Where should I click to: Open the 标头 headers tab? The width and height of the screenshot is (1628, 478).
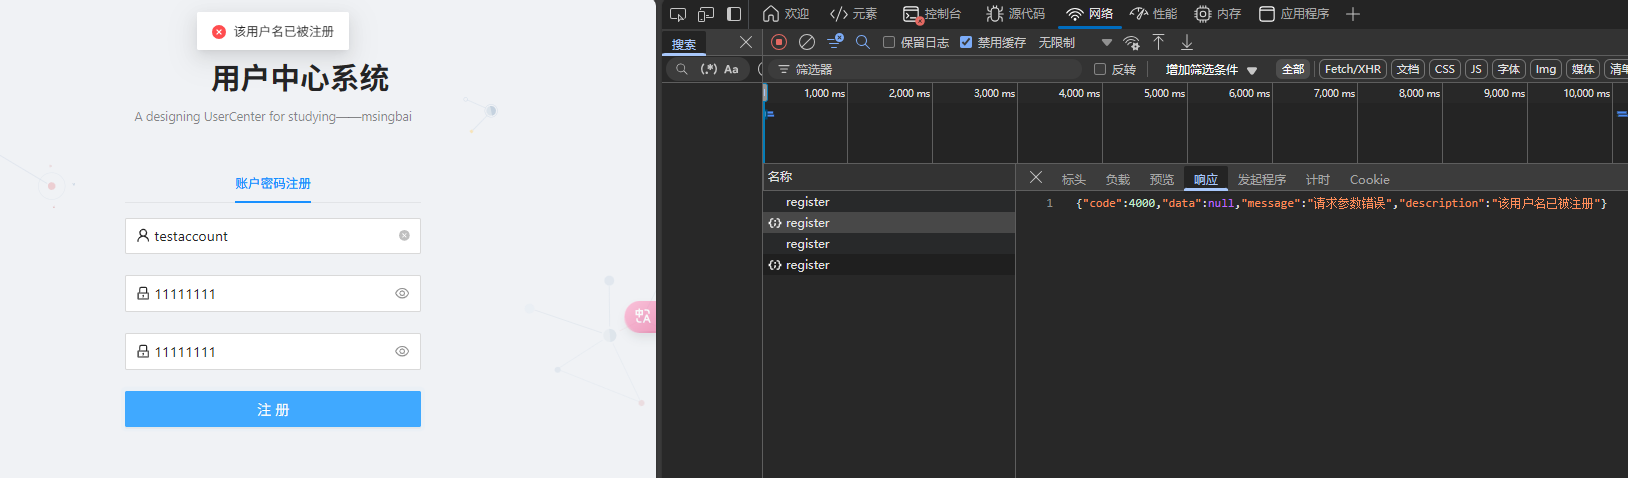pyautogui.click(x=1074, y=180)
